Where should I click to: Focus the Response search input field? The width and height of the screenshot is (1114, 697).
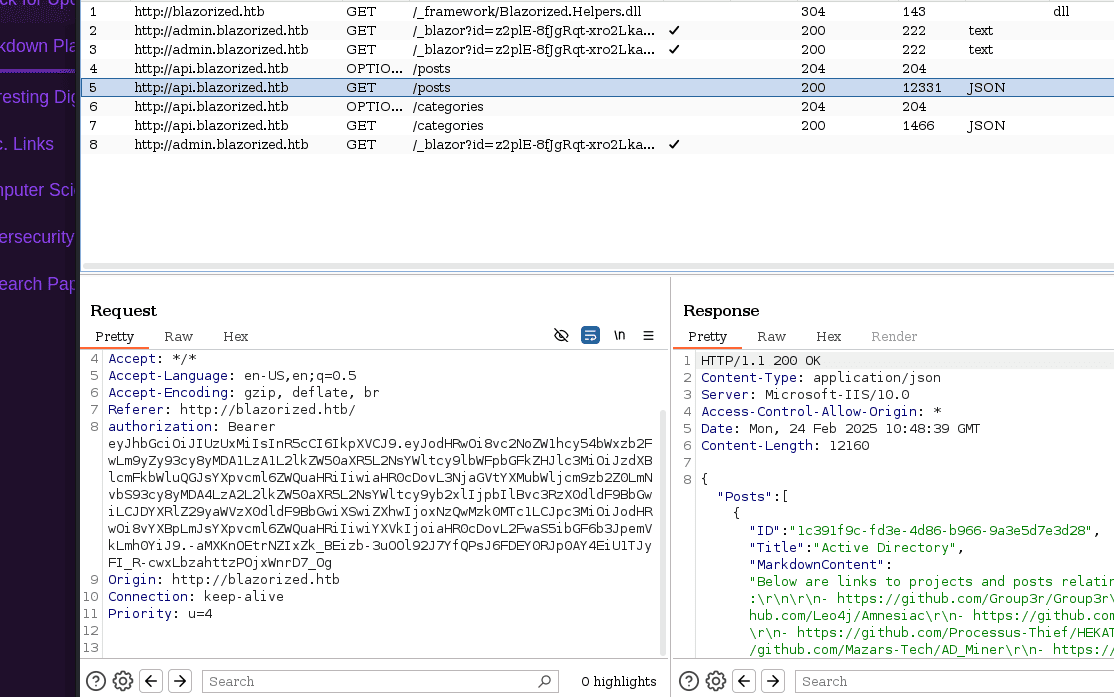click(x=954, y=681)
